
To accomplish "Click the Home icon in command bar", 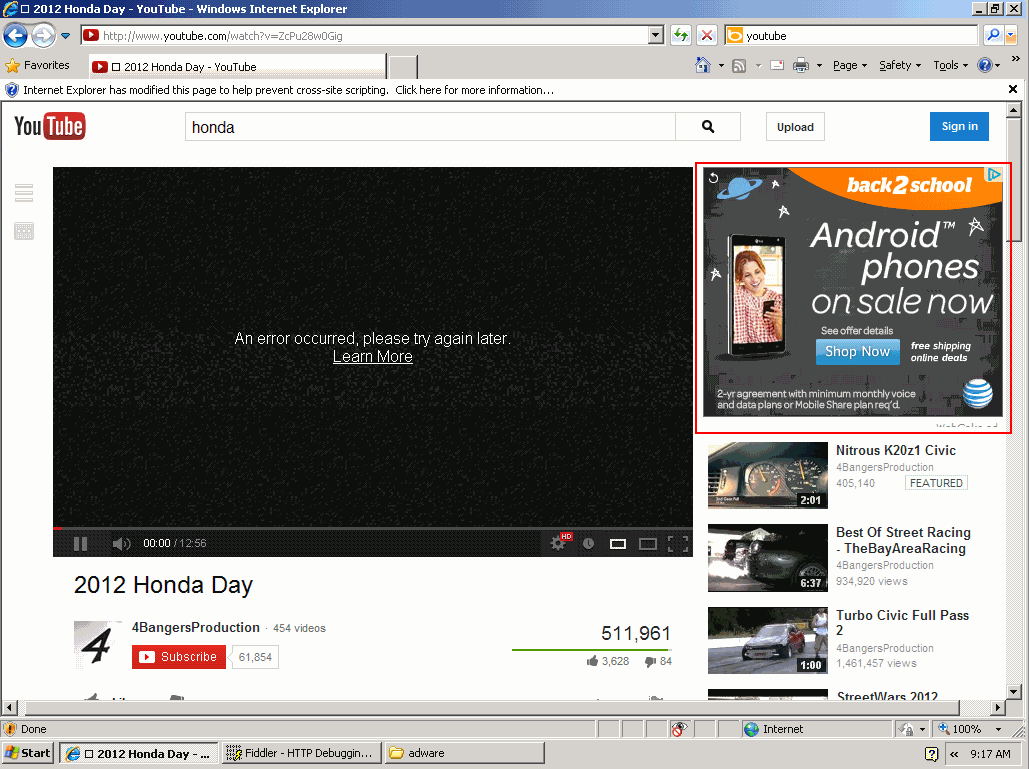I will (x=703, y=65).
